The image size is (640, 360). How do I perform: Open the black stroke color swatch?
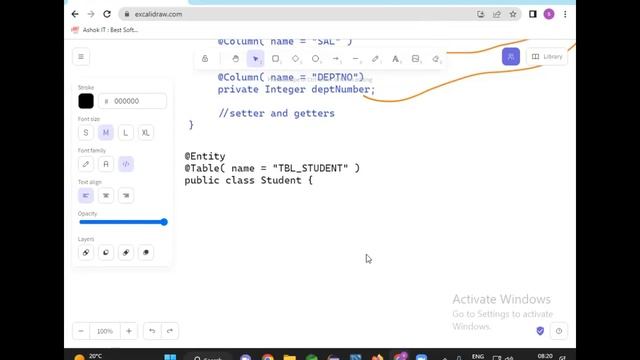(86, 101)
